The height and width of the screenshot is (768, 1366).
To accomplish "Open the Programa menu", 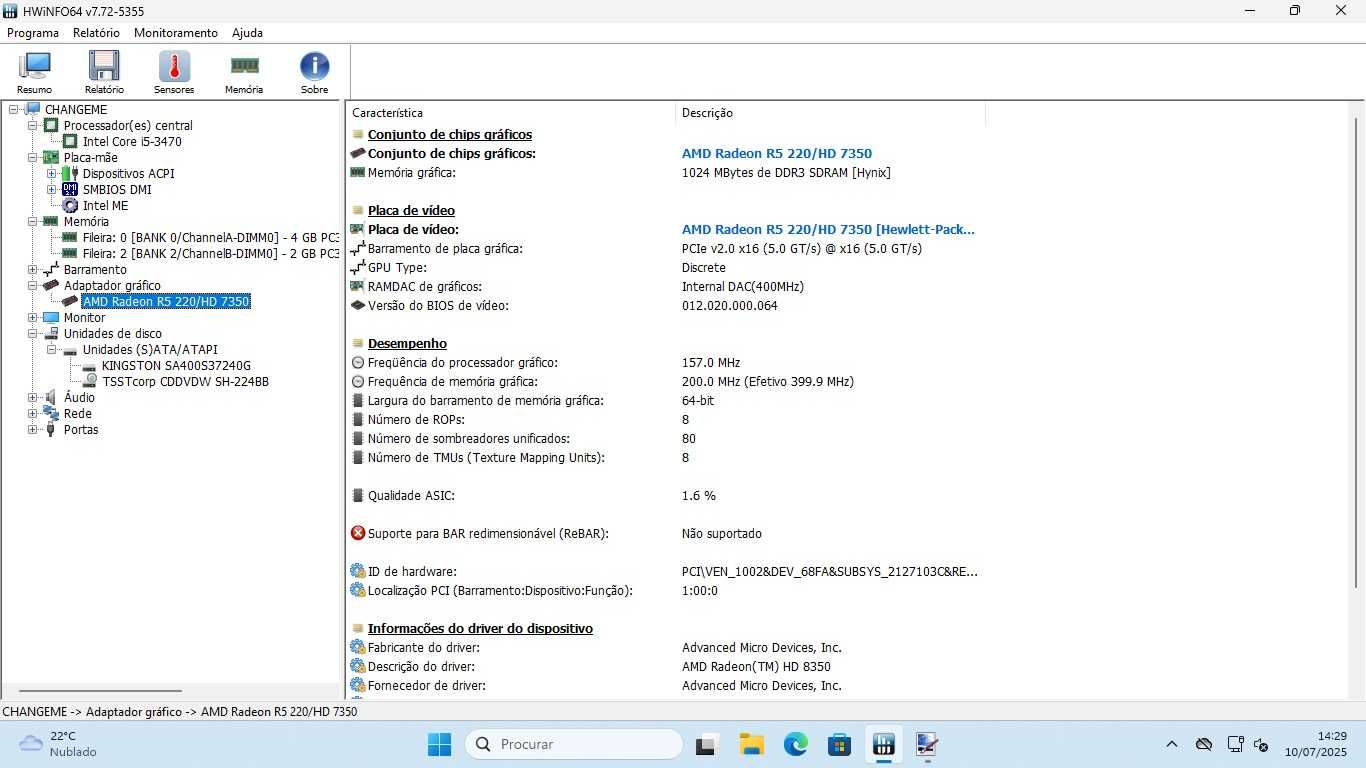I will (x=33, y=33).
